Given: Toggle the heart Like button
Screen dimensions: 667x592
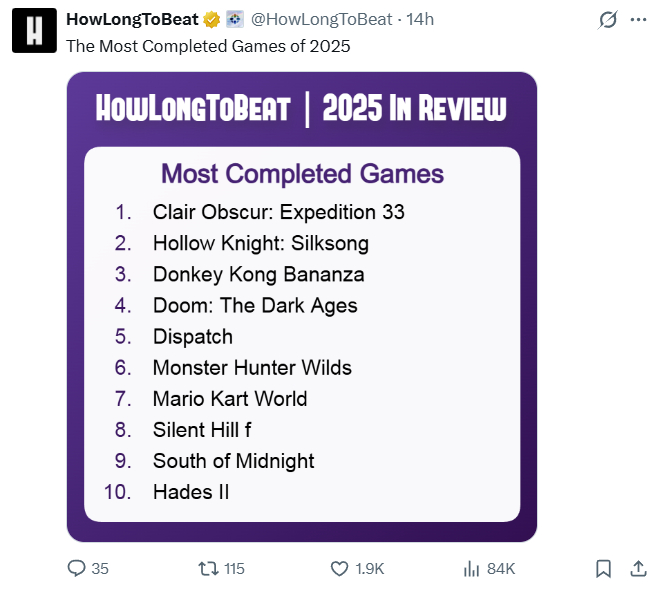Looking at the screenshot, I should coord(340,568).
